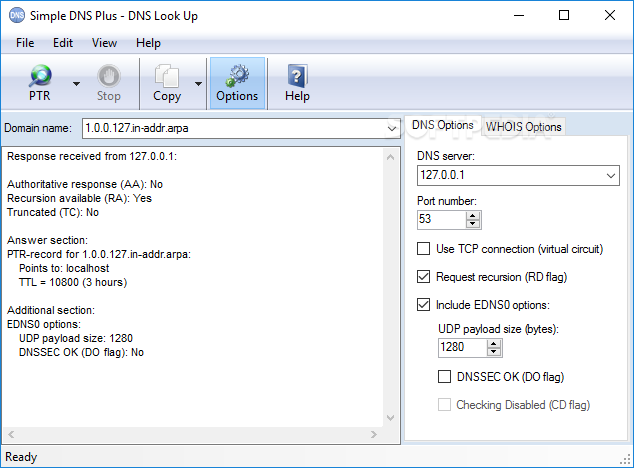Click the horizontal scroll right arrow
Image resolution: width=634 pixels, height=468 pixels.
pyautogui.click(x=374, y=434)
